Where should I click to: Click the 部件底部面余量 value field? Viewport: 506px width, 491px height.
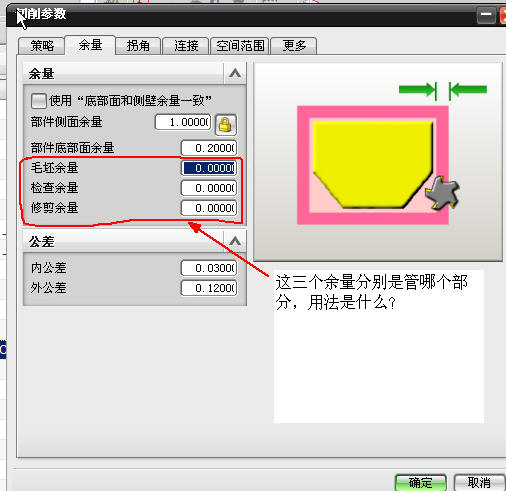click(209, 148)
